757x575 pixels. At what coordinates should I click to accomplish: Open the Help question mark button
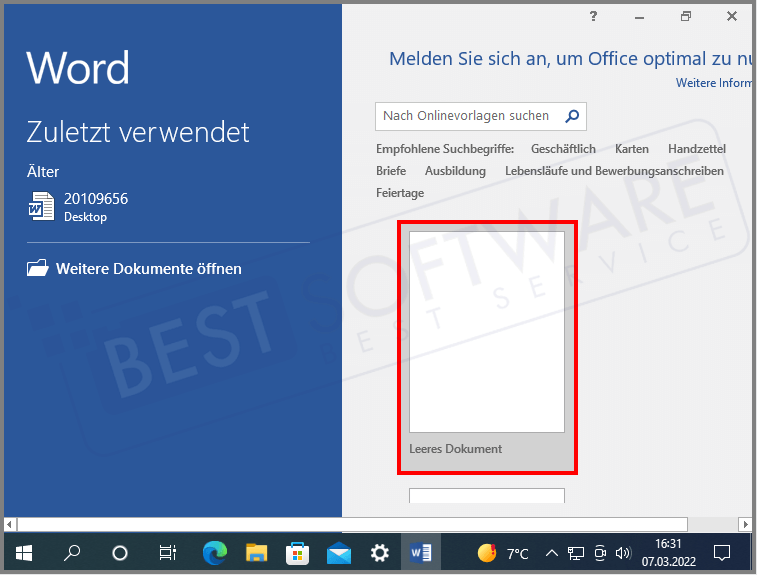(593, 16)
